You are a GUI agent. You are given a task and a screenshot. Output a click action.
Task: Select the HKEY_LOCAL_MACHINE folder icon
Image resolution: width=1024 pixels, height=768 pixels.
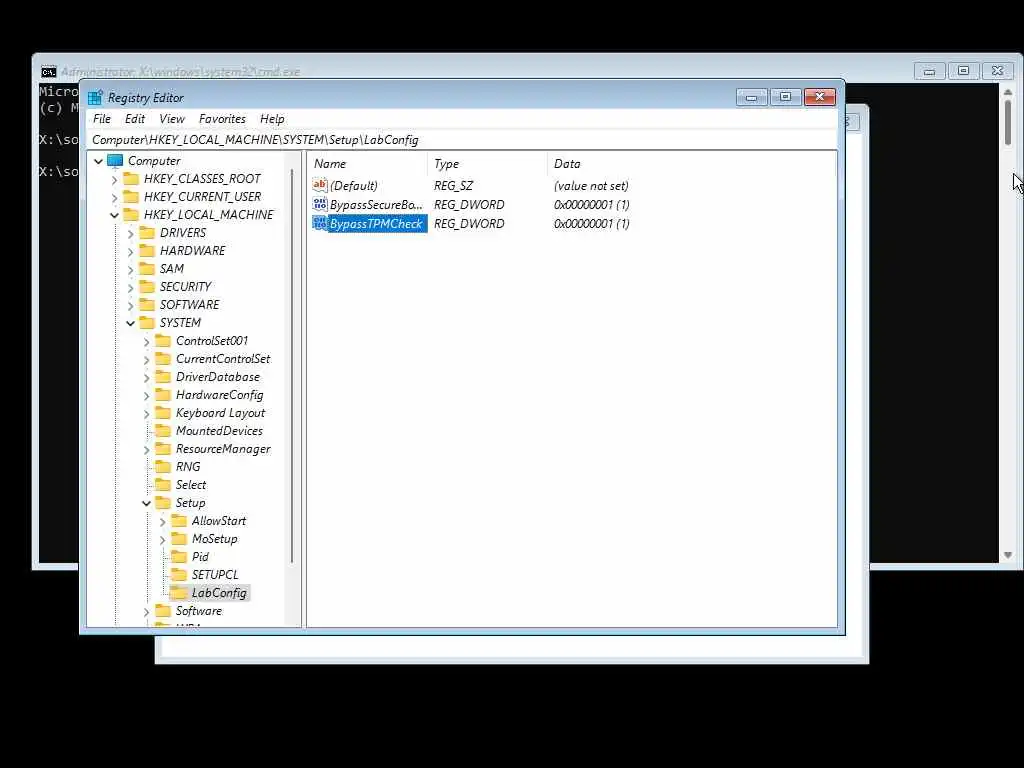pyautogui.click(x=131, y=215)
